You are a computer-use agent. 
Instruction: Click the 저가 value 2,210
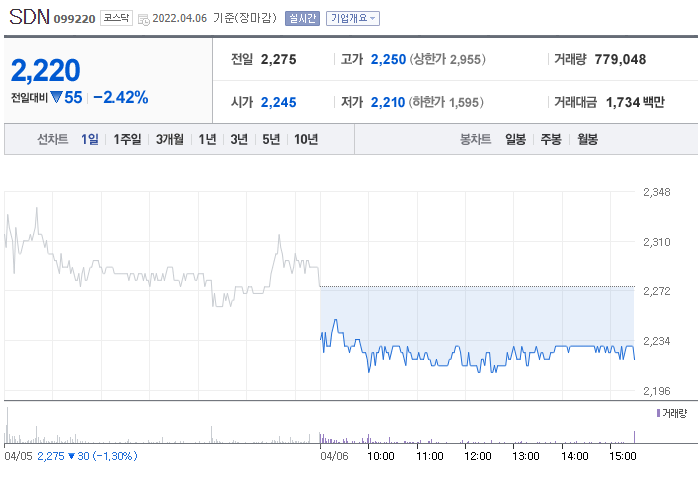pos(388,102)
